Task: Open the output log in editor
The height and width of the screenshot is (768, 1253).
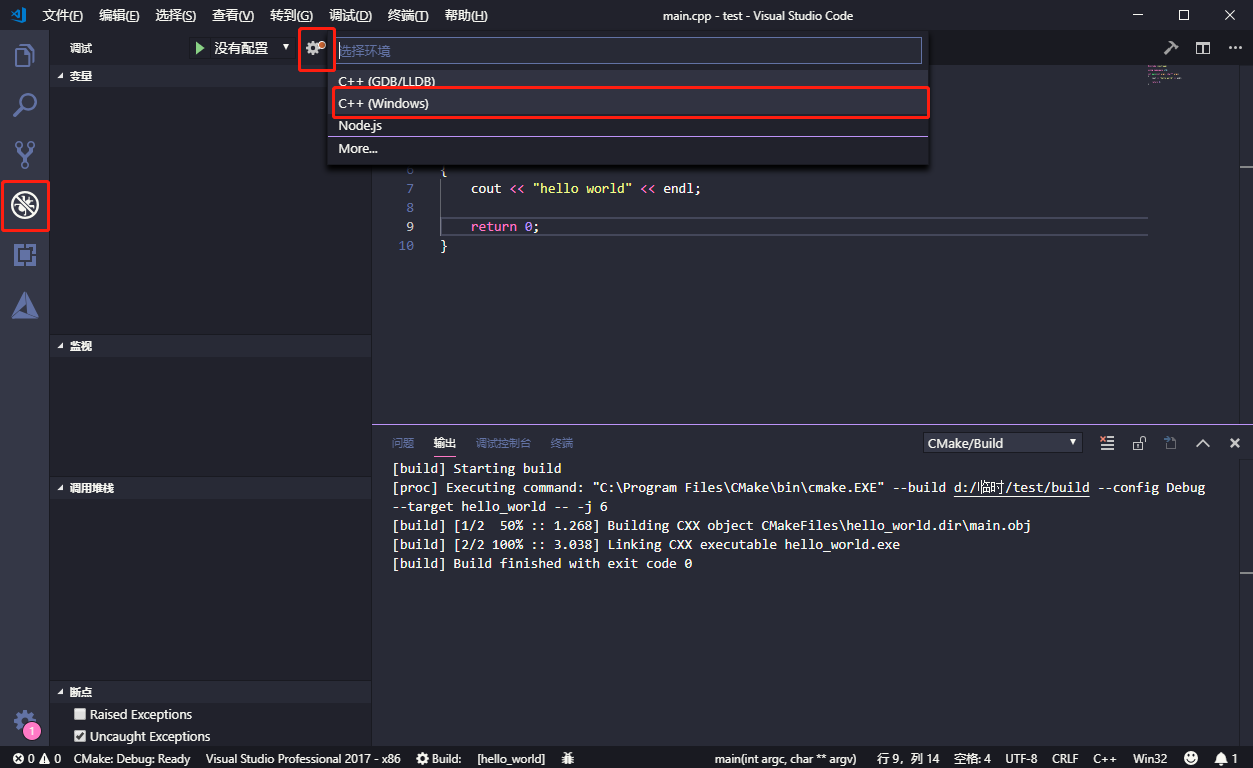Action: (x=1170, y=443)
